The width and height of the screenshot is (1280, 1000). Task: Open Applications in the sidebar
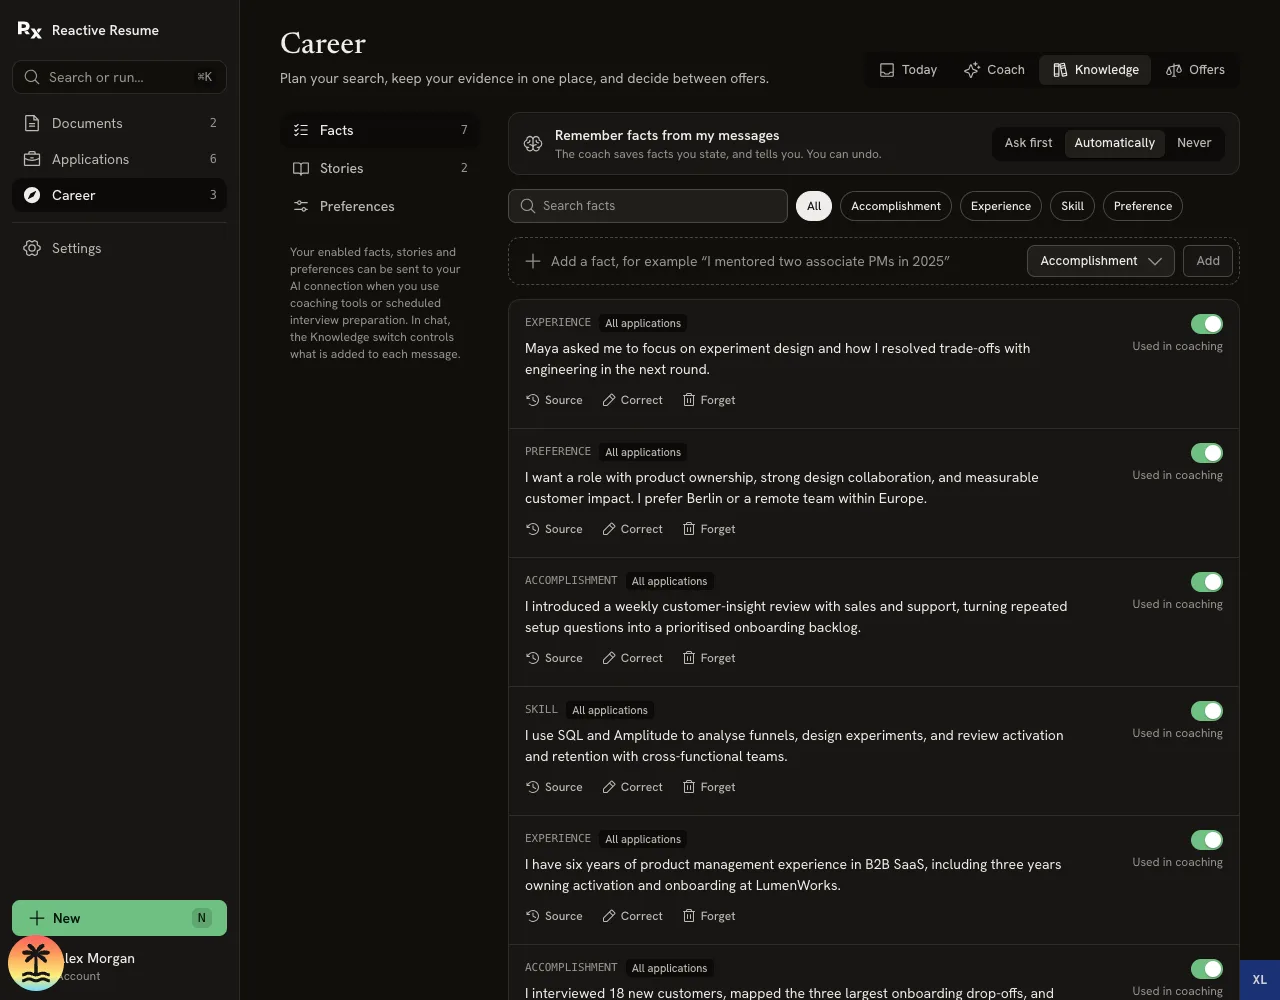(119, 159)
